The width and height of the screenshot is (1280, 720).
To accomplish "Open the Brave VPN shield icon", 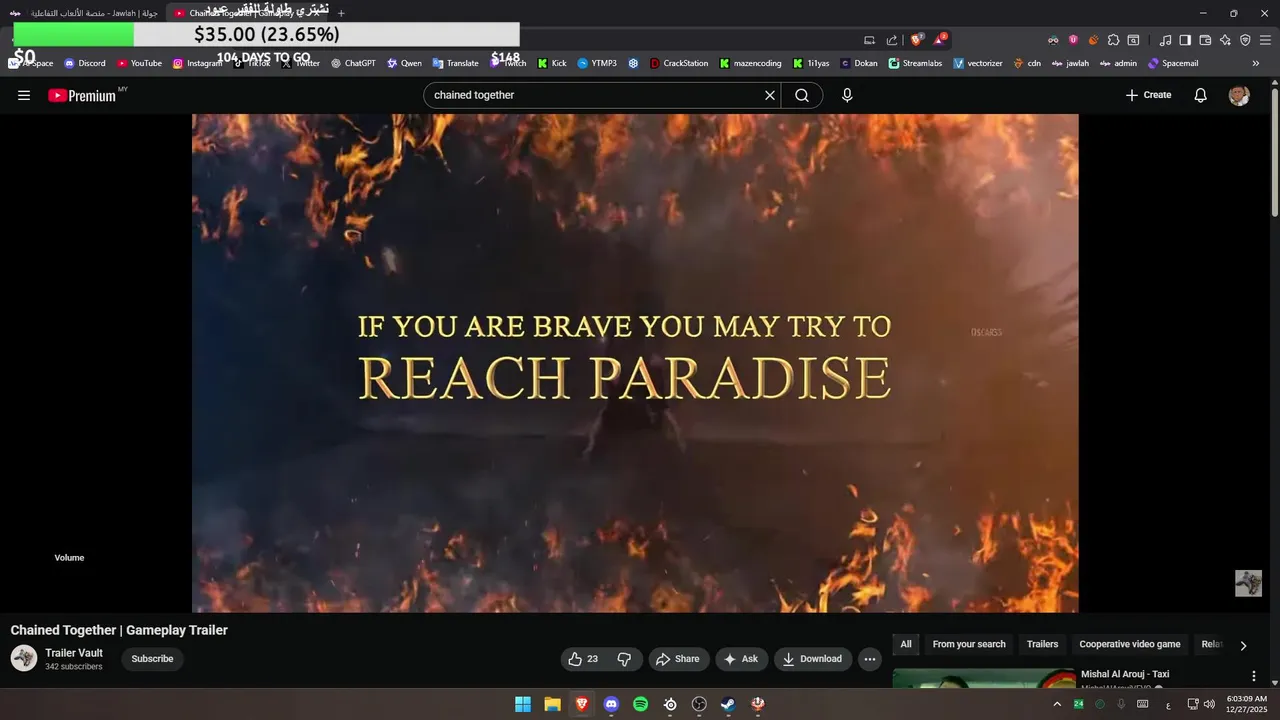I will [x=1245, y=40].
